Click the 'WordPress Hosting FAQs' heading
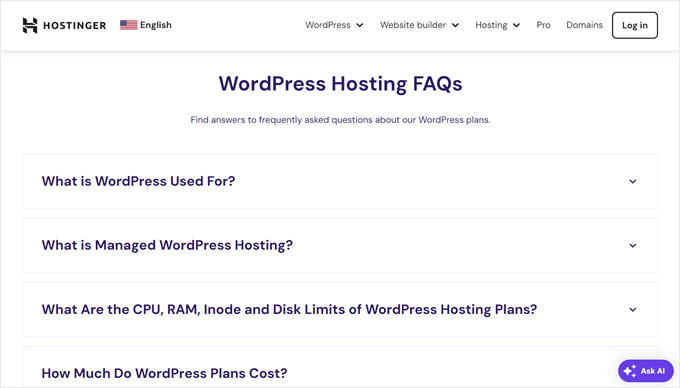The image size is (680, 388). click(x=340, y=84)
